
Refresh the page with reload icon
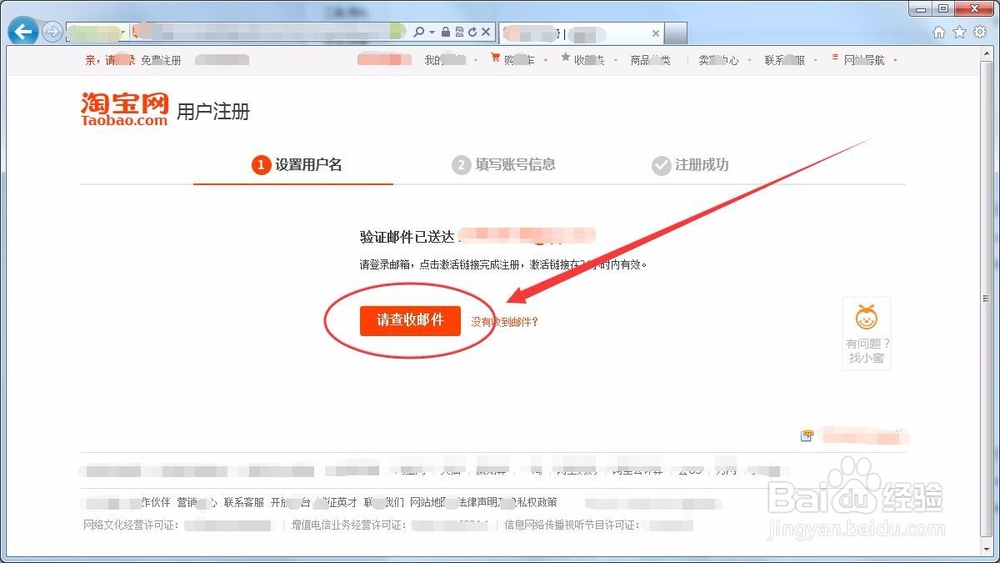point(472,32)
